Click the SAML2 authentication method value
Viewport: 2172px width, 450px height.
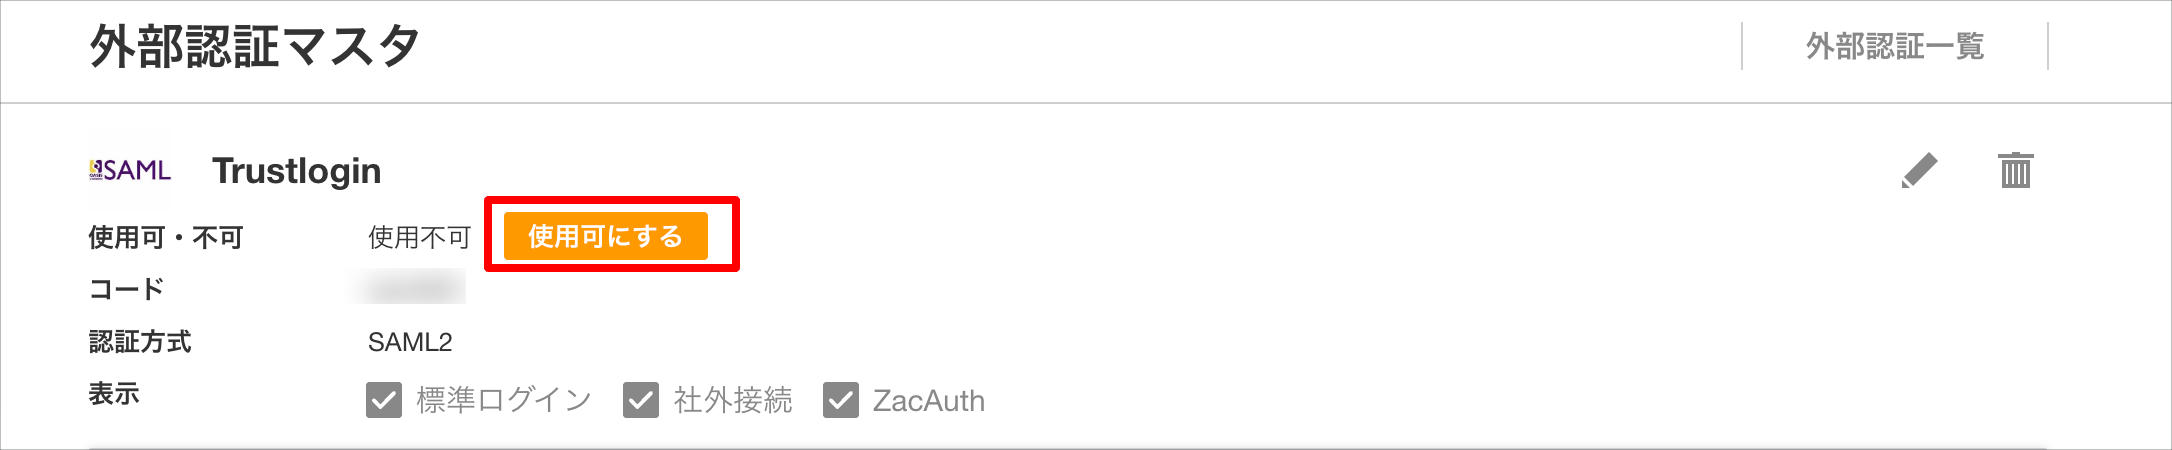click(410, 342)
